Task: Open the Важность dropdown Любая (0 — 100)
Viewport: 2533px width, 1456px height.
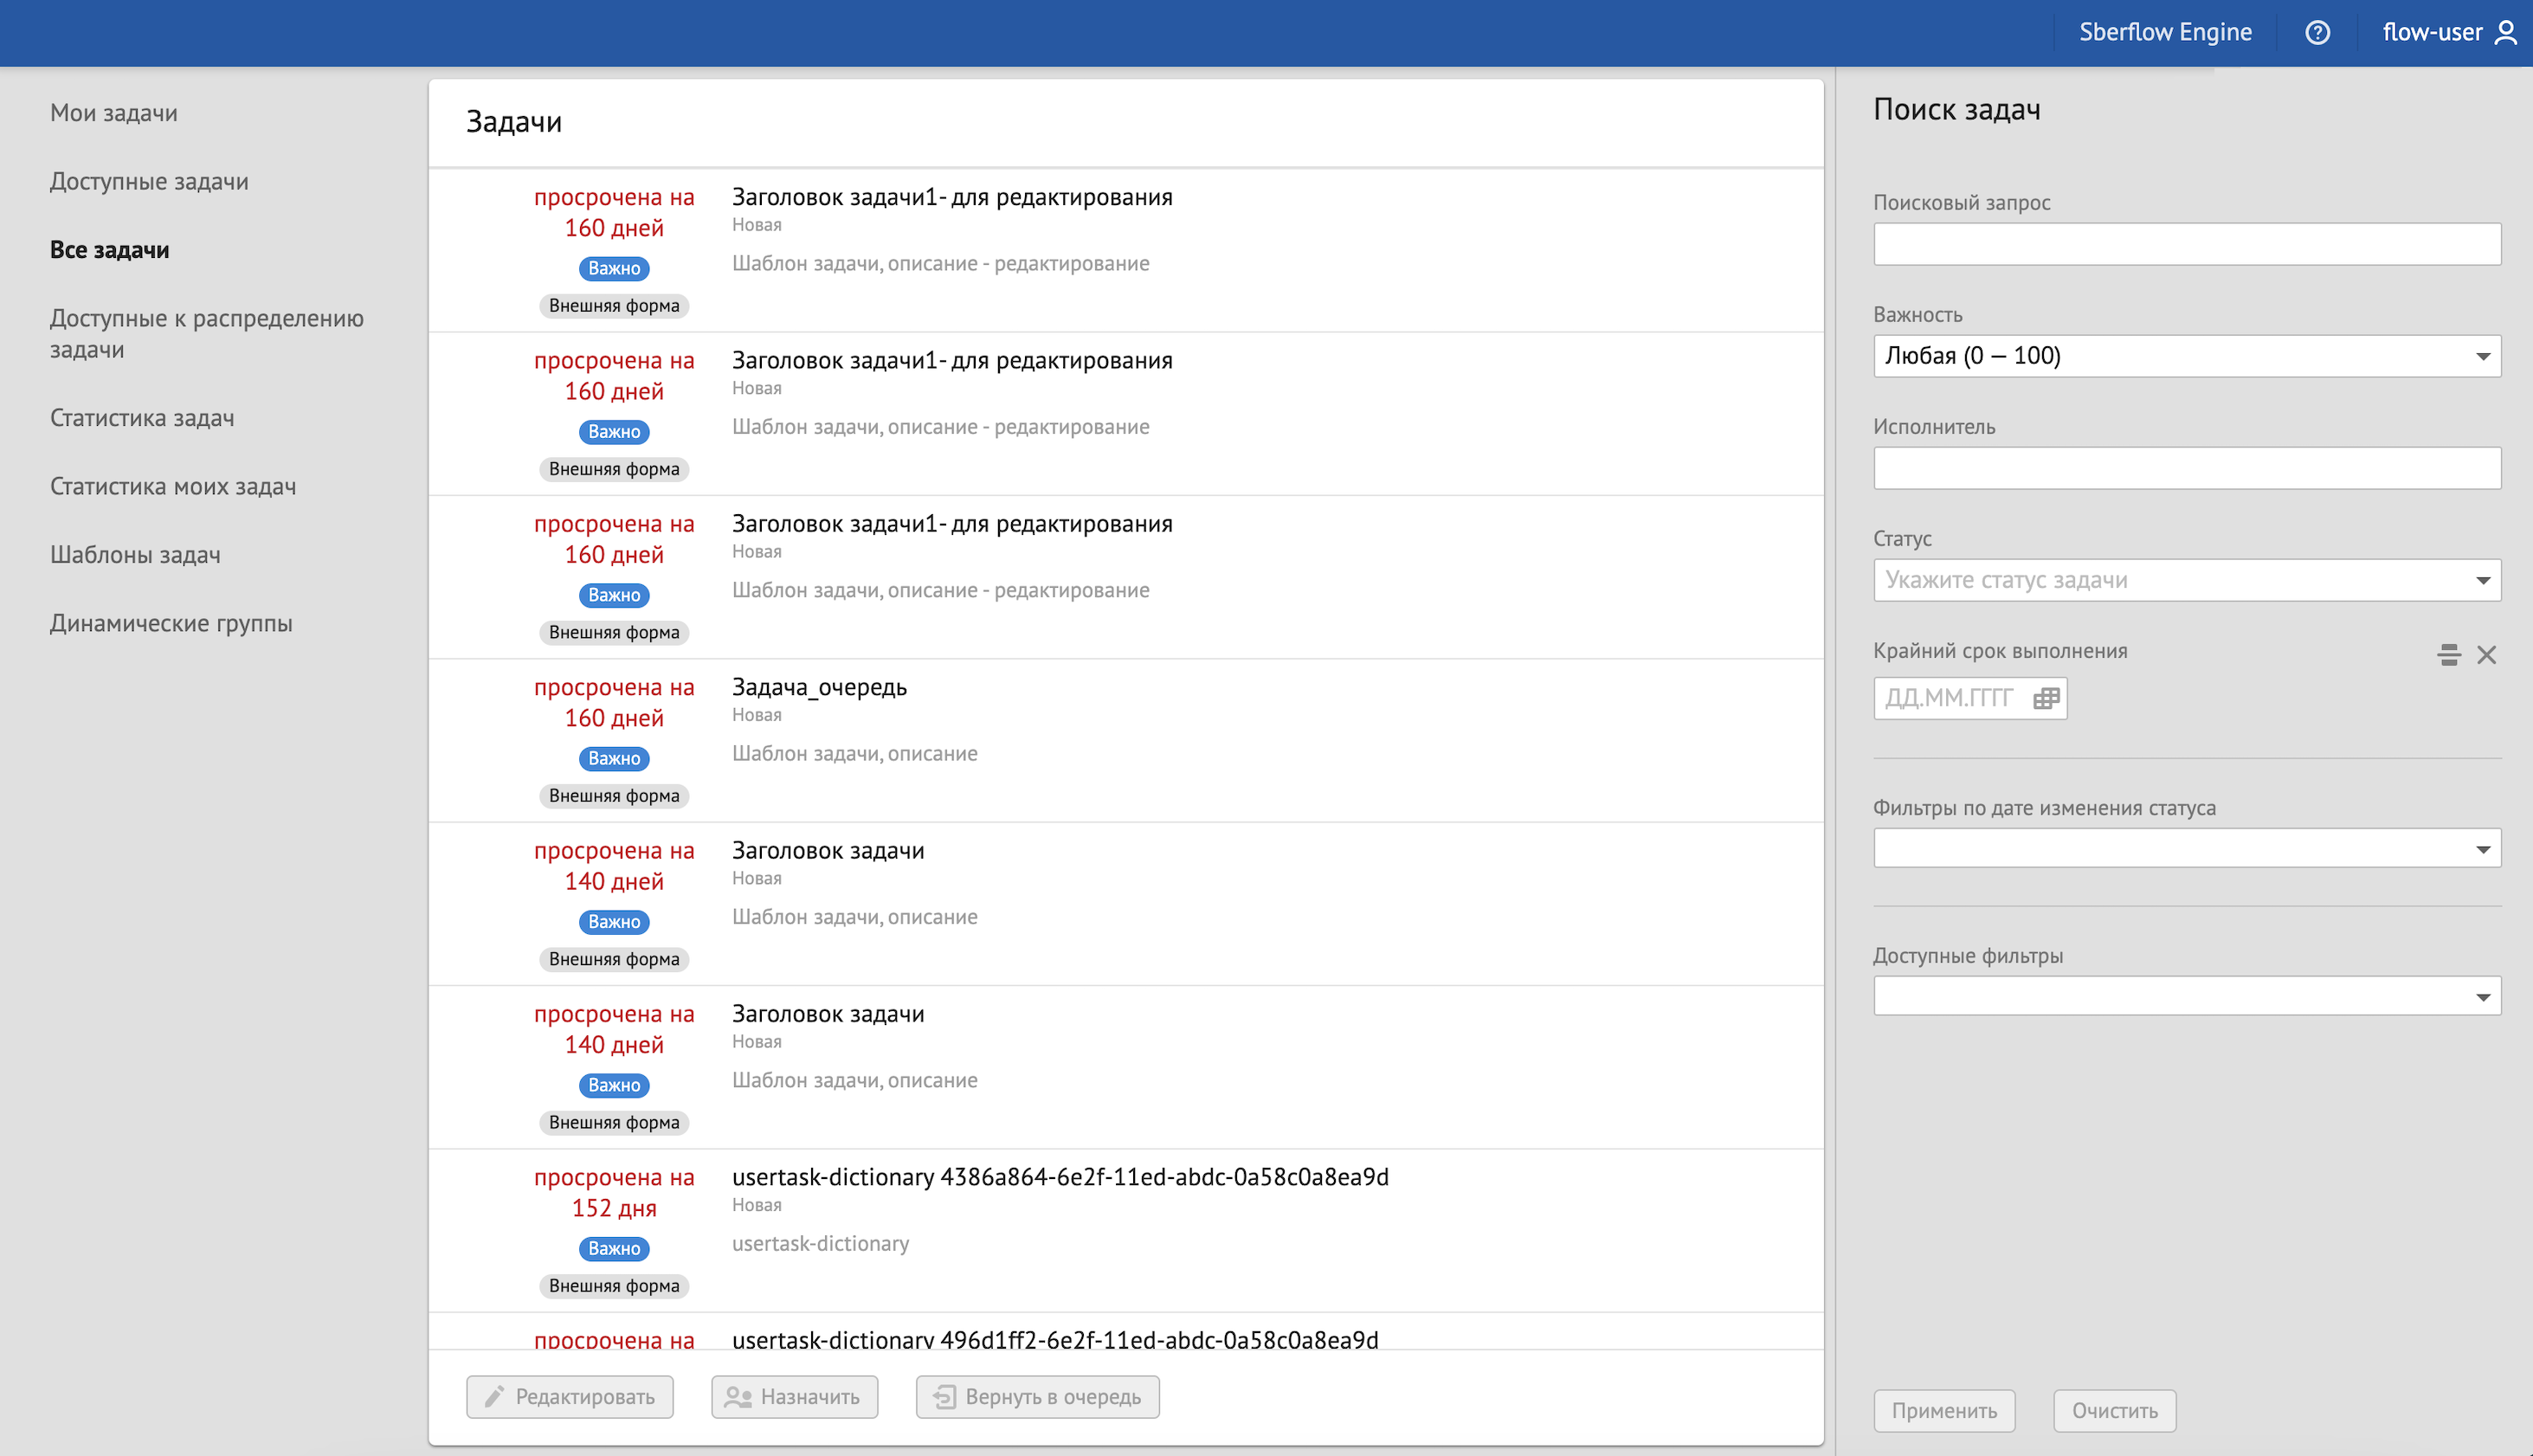Action: tap(2186, 356)
